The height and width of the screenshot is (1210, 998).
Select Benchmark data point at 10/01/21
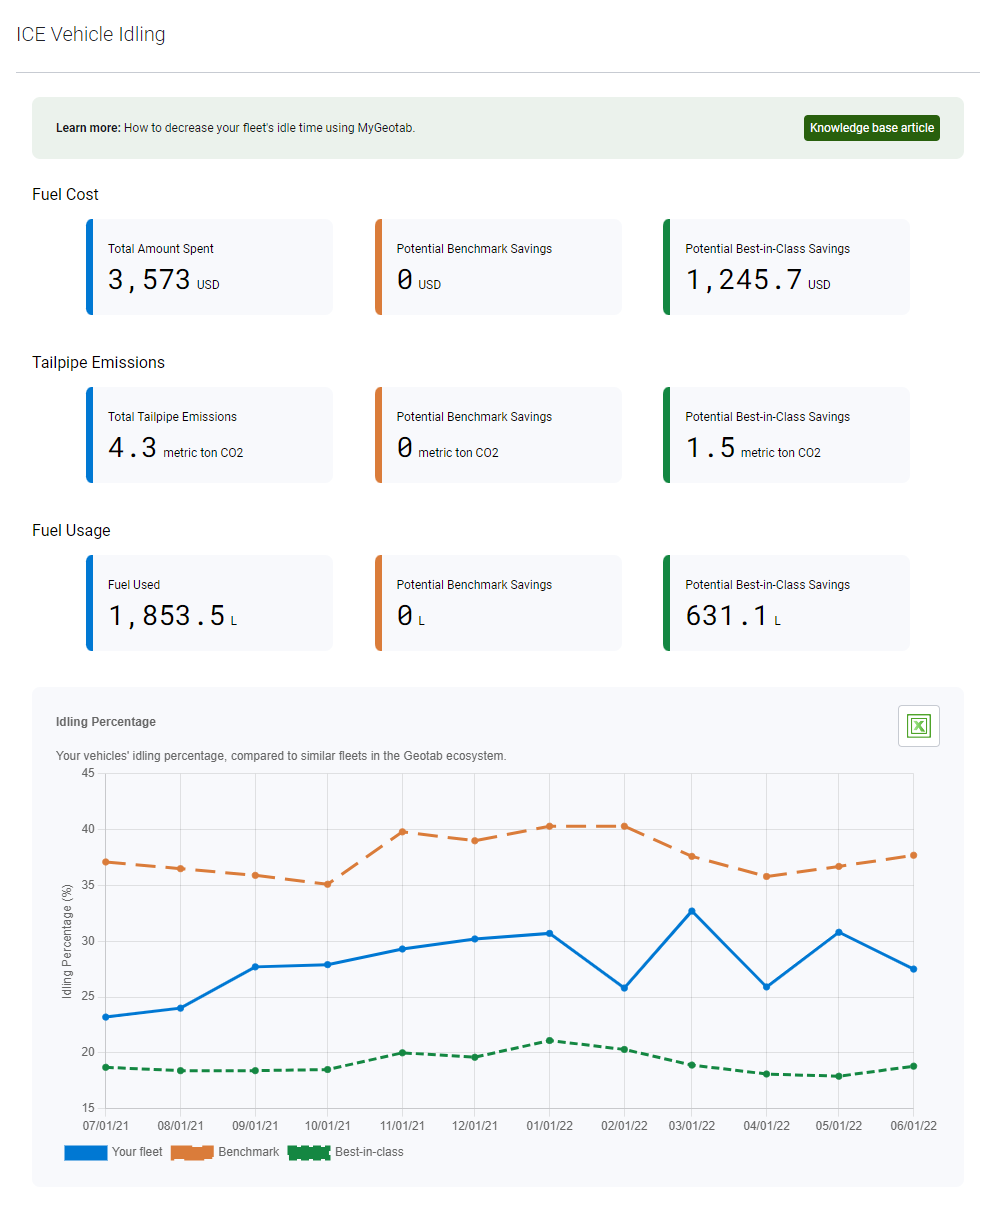click(327, 884)
